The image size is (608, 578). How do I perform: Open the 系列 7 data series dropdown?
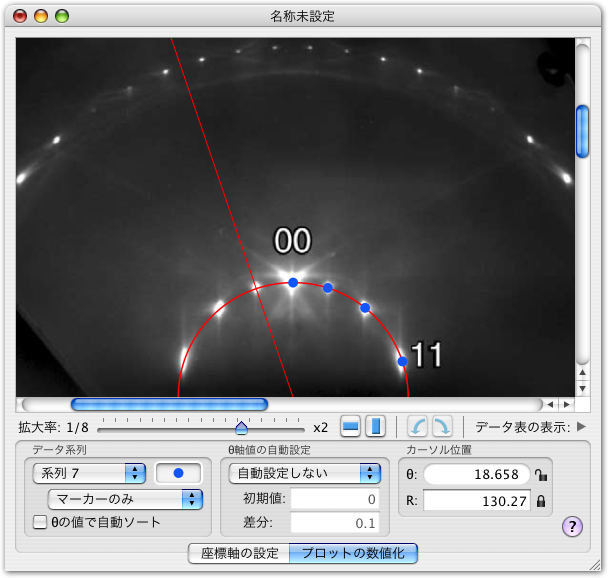(x=89, y=473)
